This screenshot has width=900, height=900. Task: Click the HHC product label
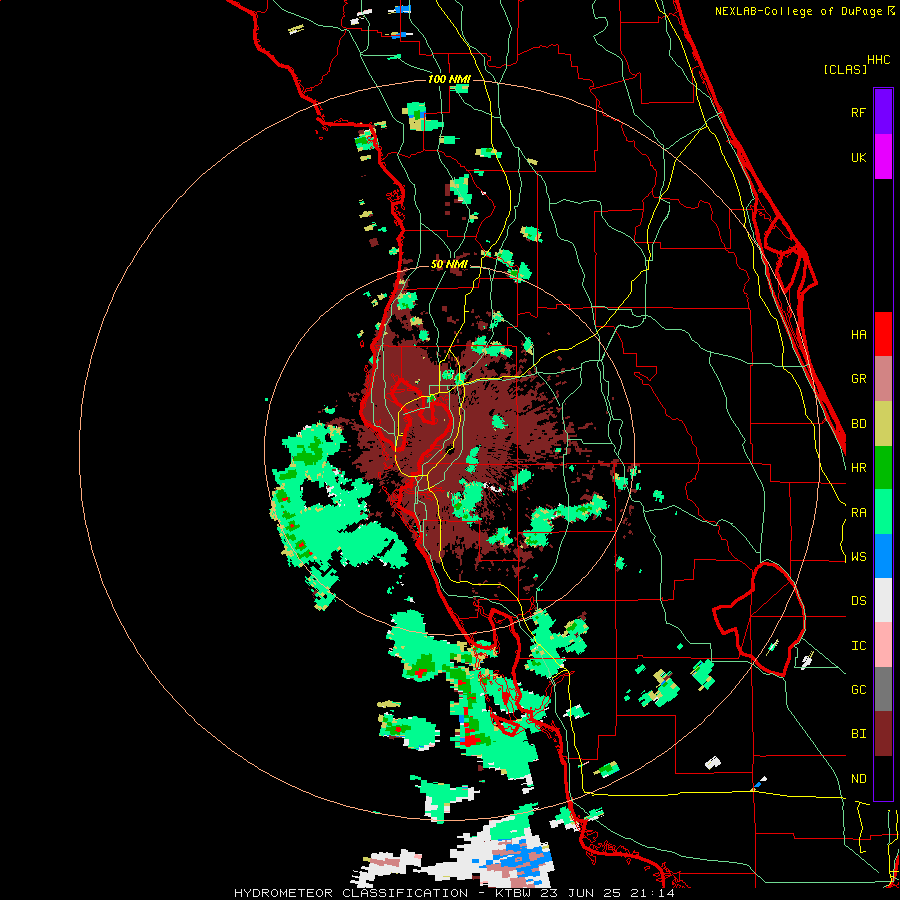click(x=878, y=60)
